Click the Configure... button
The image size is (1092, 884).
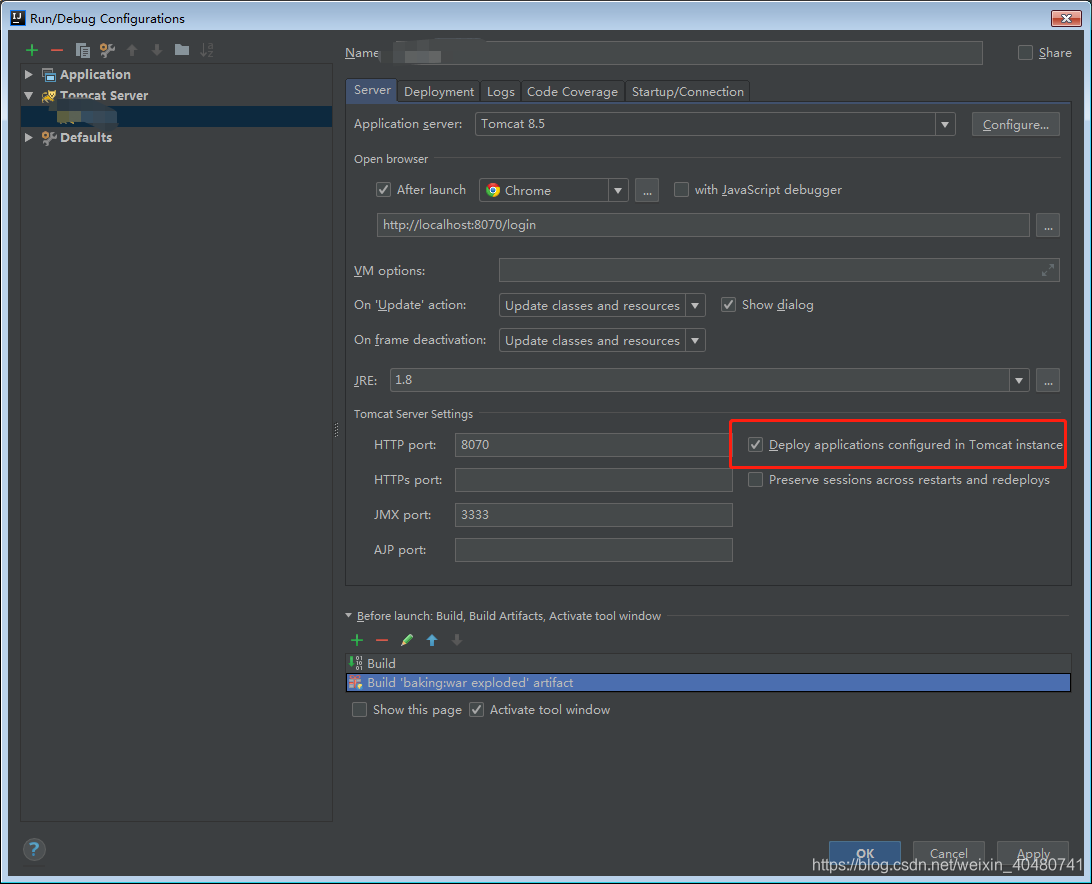pyautogui.click(x=1015, y=125)
